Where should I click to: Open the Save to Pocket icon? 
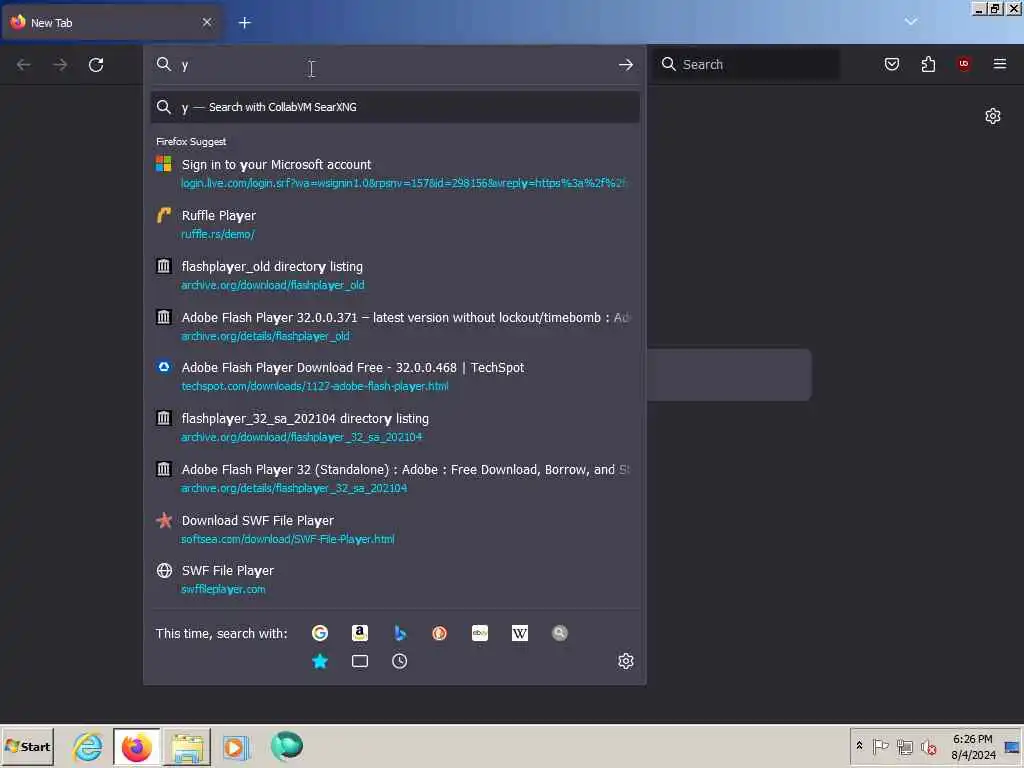tap(892, 64)
